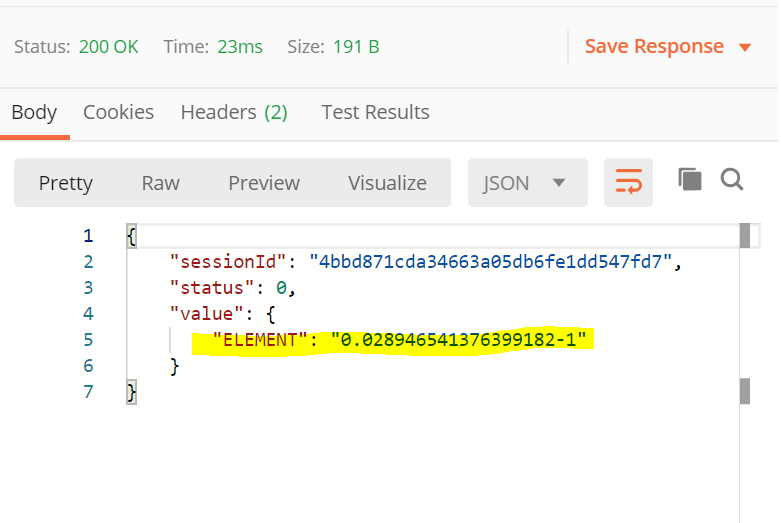Image resolution: width=781 pixels, height=523 pixels.
Task: Select the Visualize view mode
Action: [x=387, y=183]
